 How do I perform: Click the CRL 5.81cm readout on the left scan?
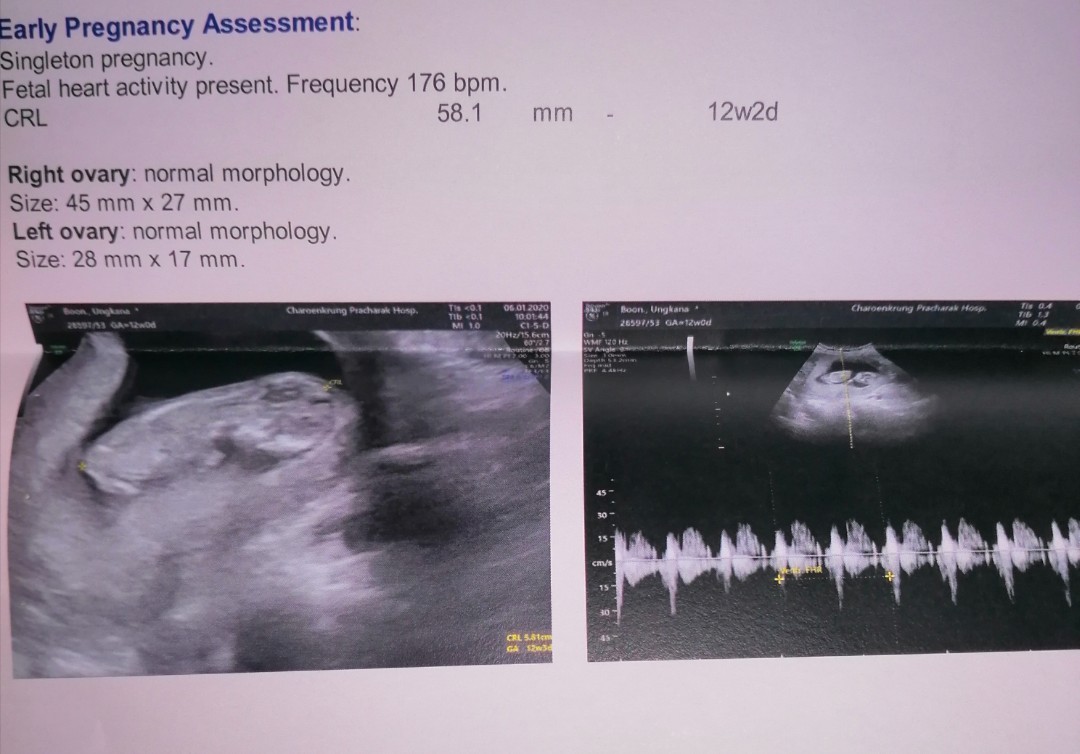529,639
